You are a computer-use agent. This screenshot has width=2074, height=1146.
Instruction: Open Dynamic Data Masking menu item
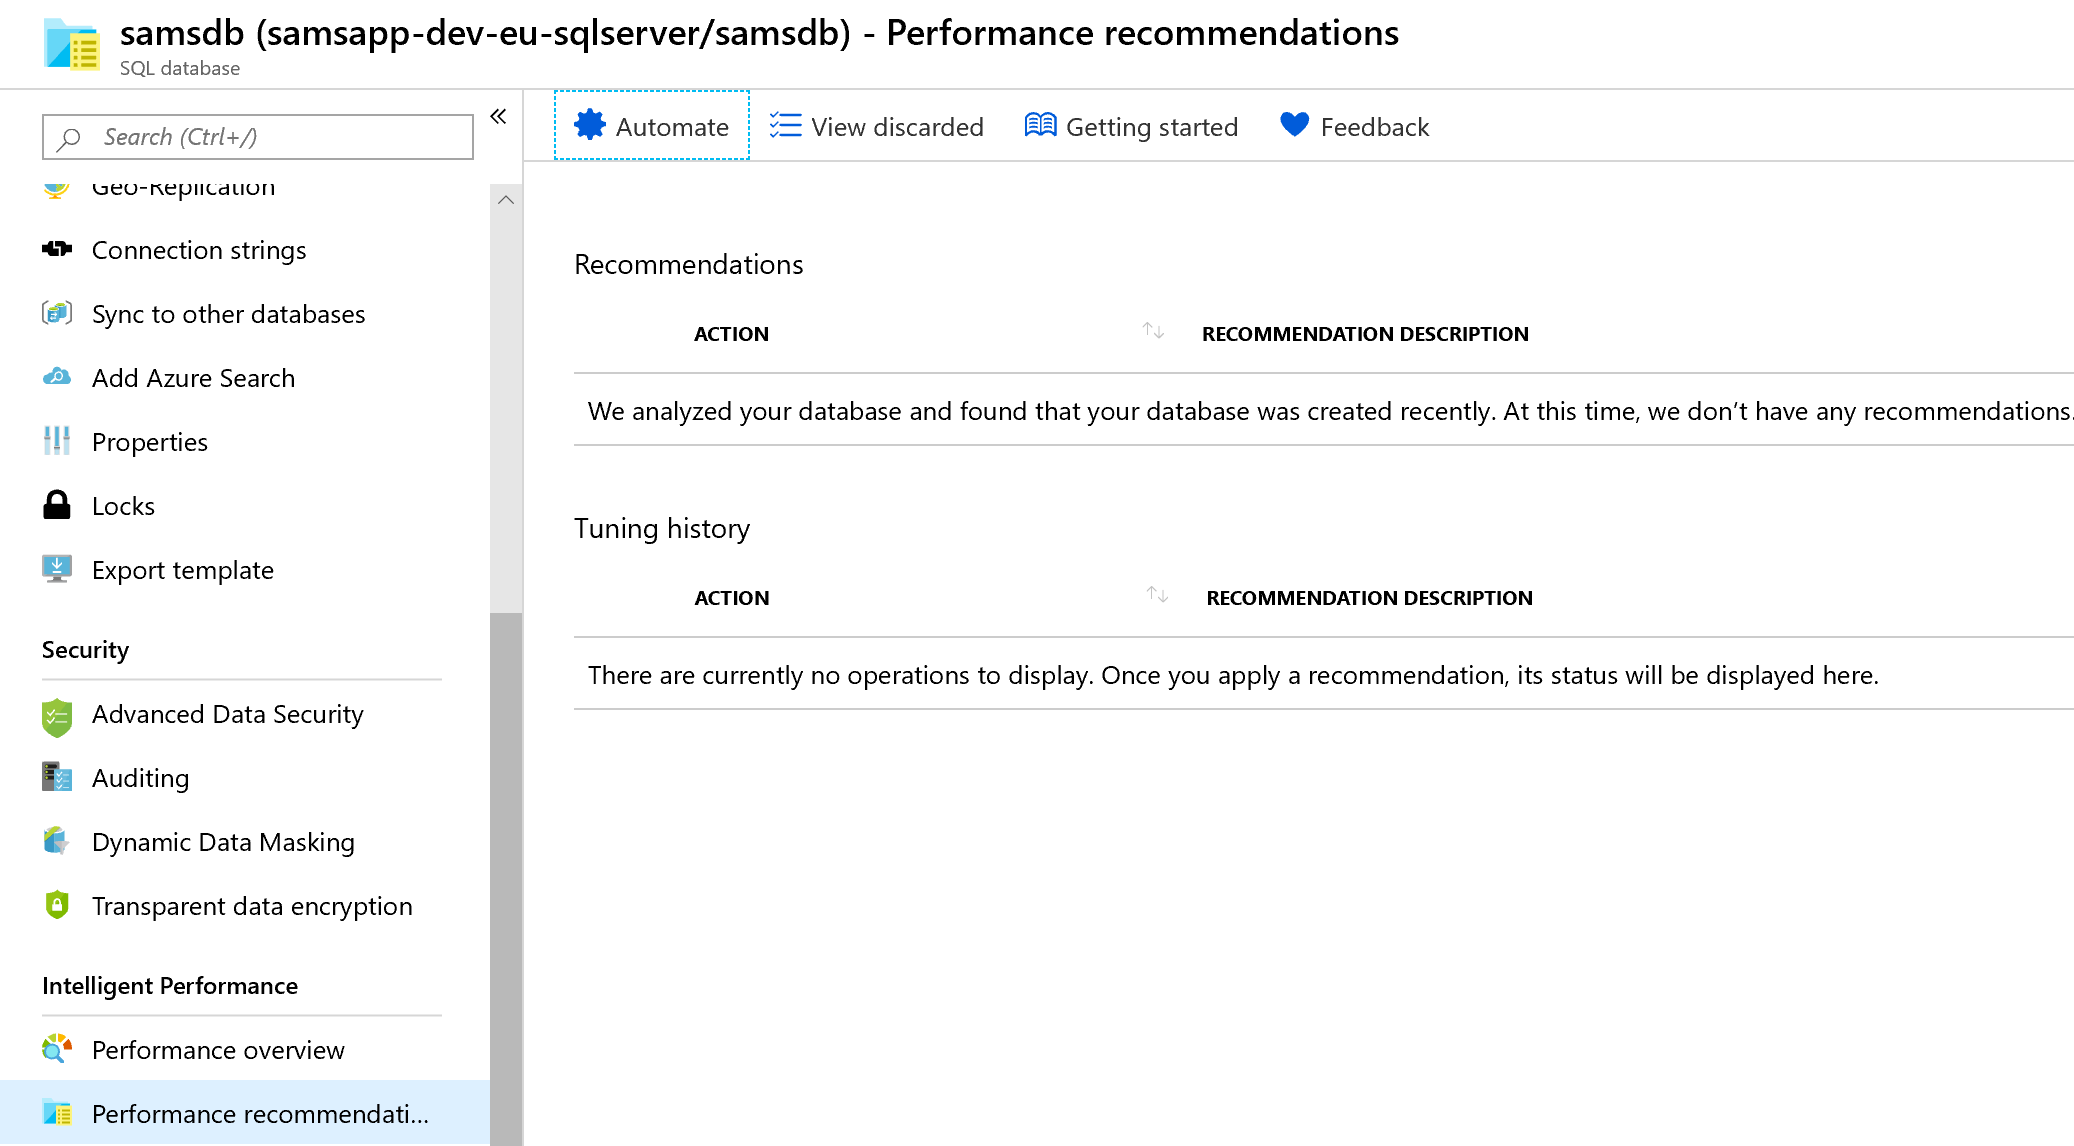(x=223, y=842)
